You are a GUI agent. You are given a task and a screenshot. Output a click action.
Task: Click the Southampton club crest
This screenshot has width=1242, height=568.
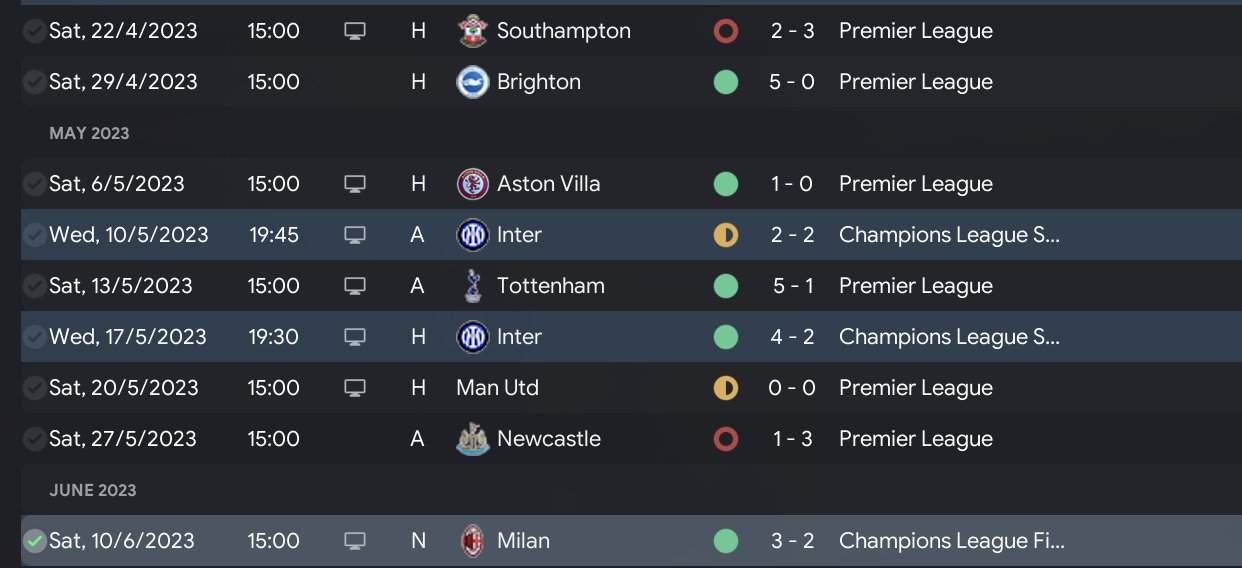coord(472,31)
